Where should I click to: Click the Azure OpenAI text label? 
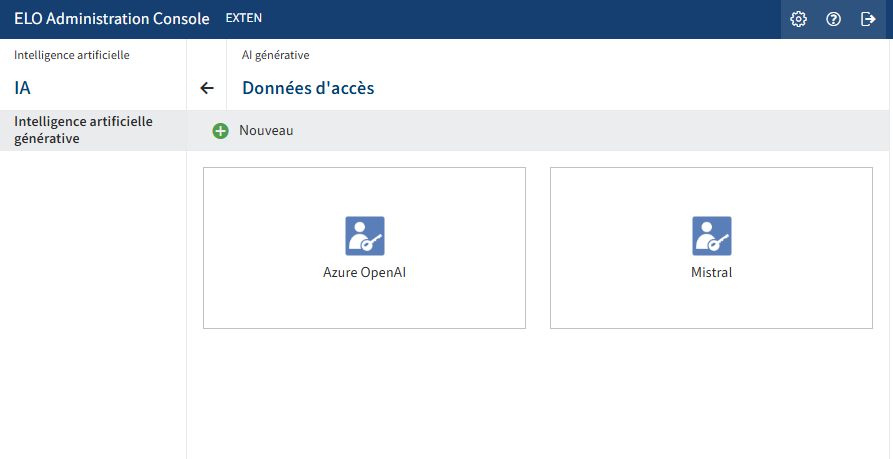click(x=364, y=272)
